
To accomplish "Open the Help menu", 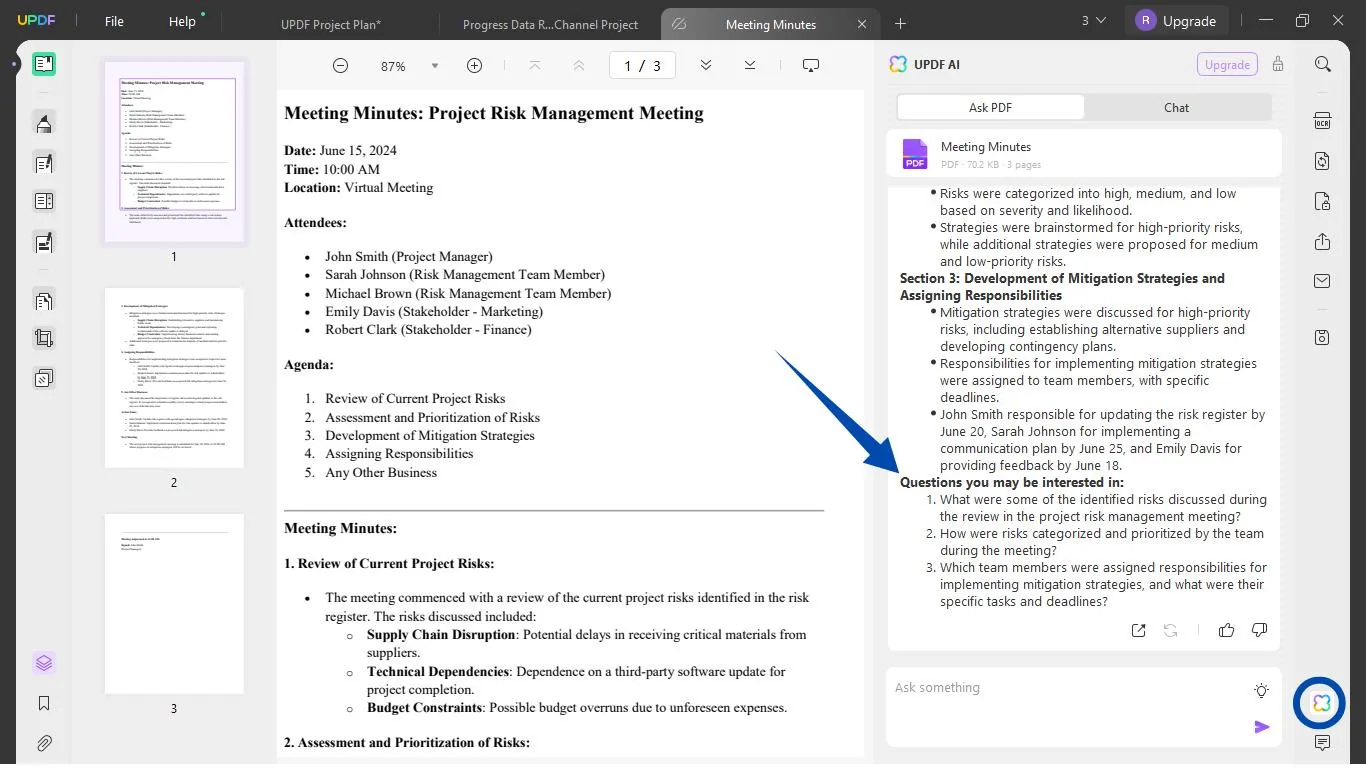I will click(182, 21).
